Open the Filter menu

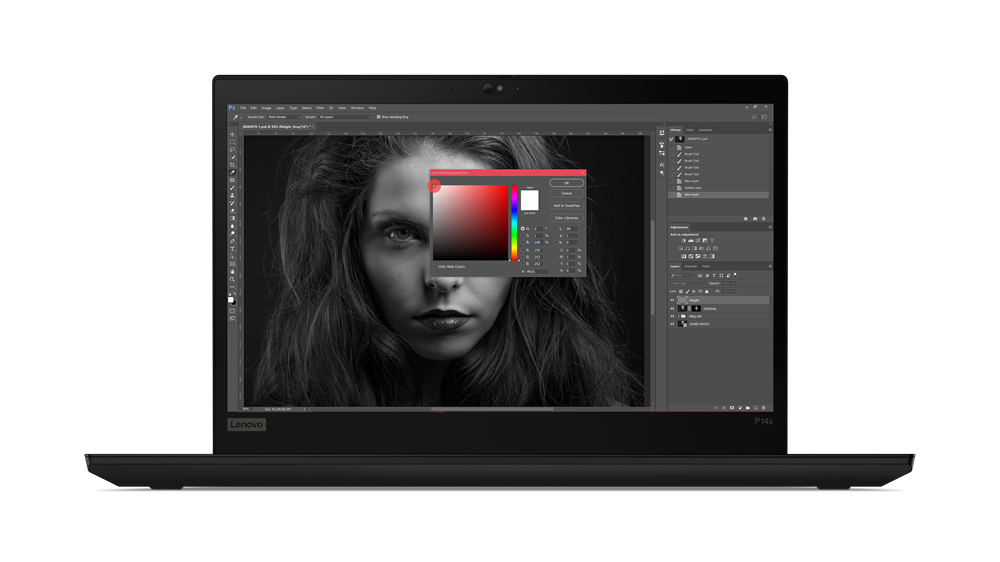[319, 107]
